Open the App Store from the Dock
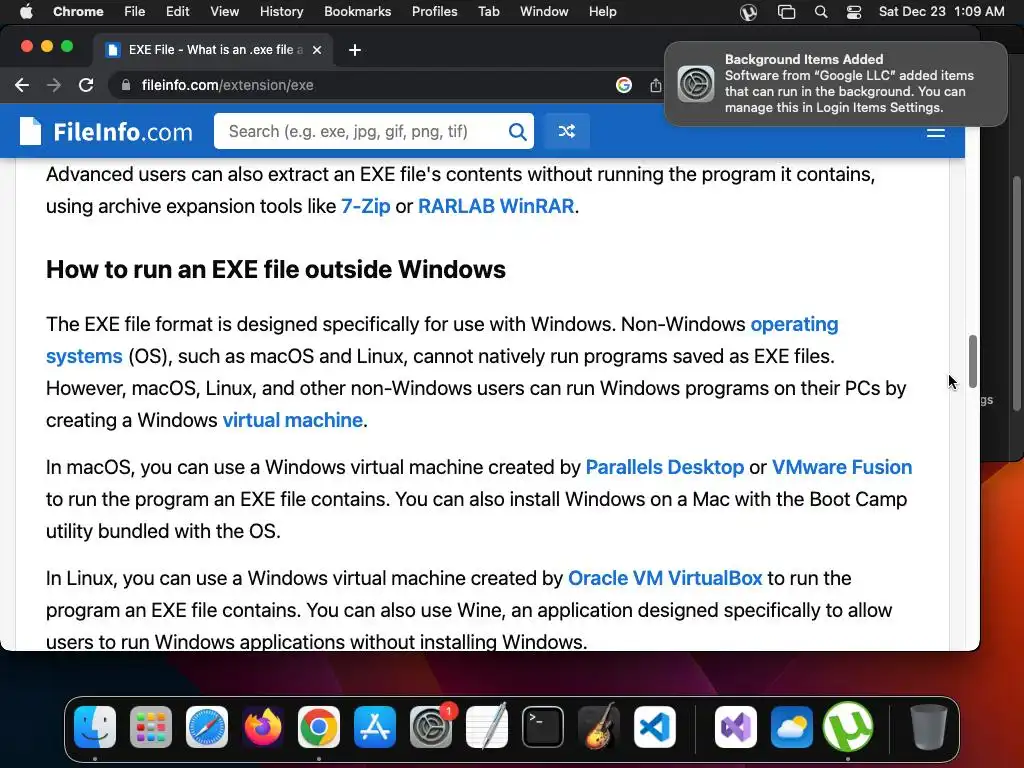This screenshot has height=768, width=1024. [x=375, y=727]
